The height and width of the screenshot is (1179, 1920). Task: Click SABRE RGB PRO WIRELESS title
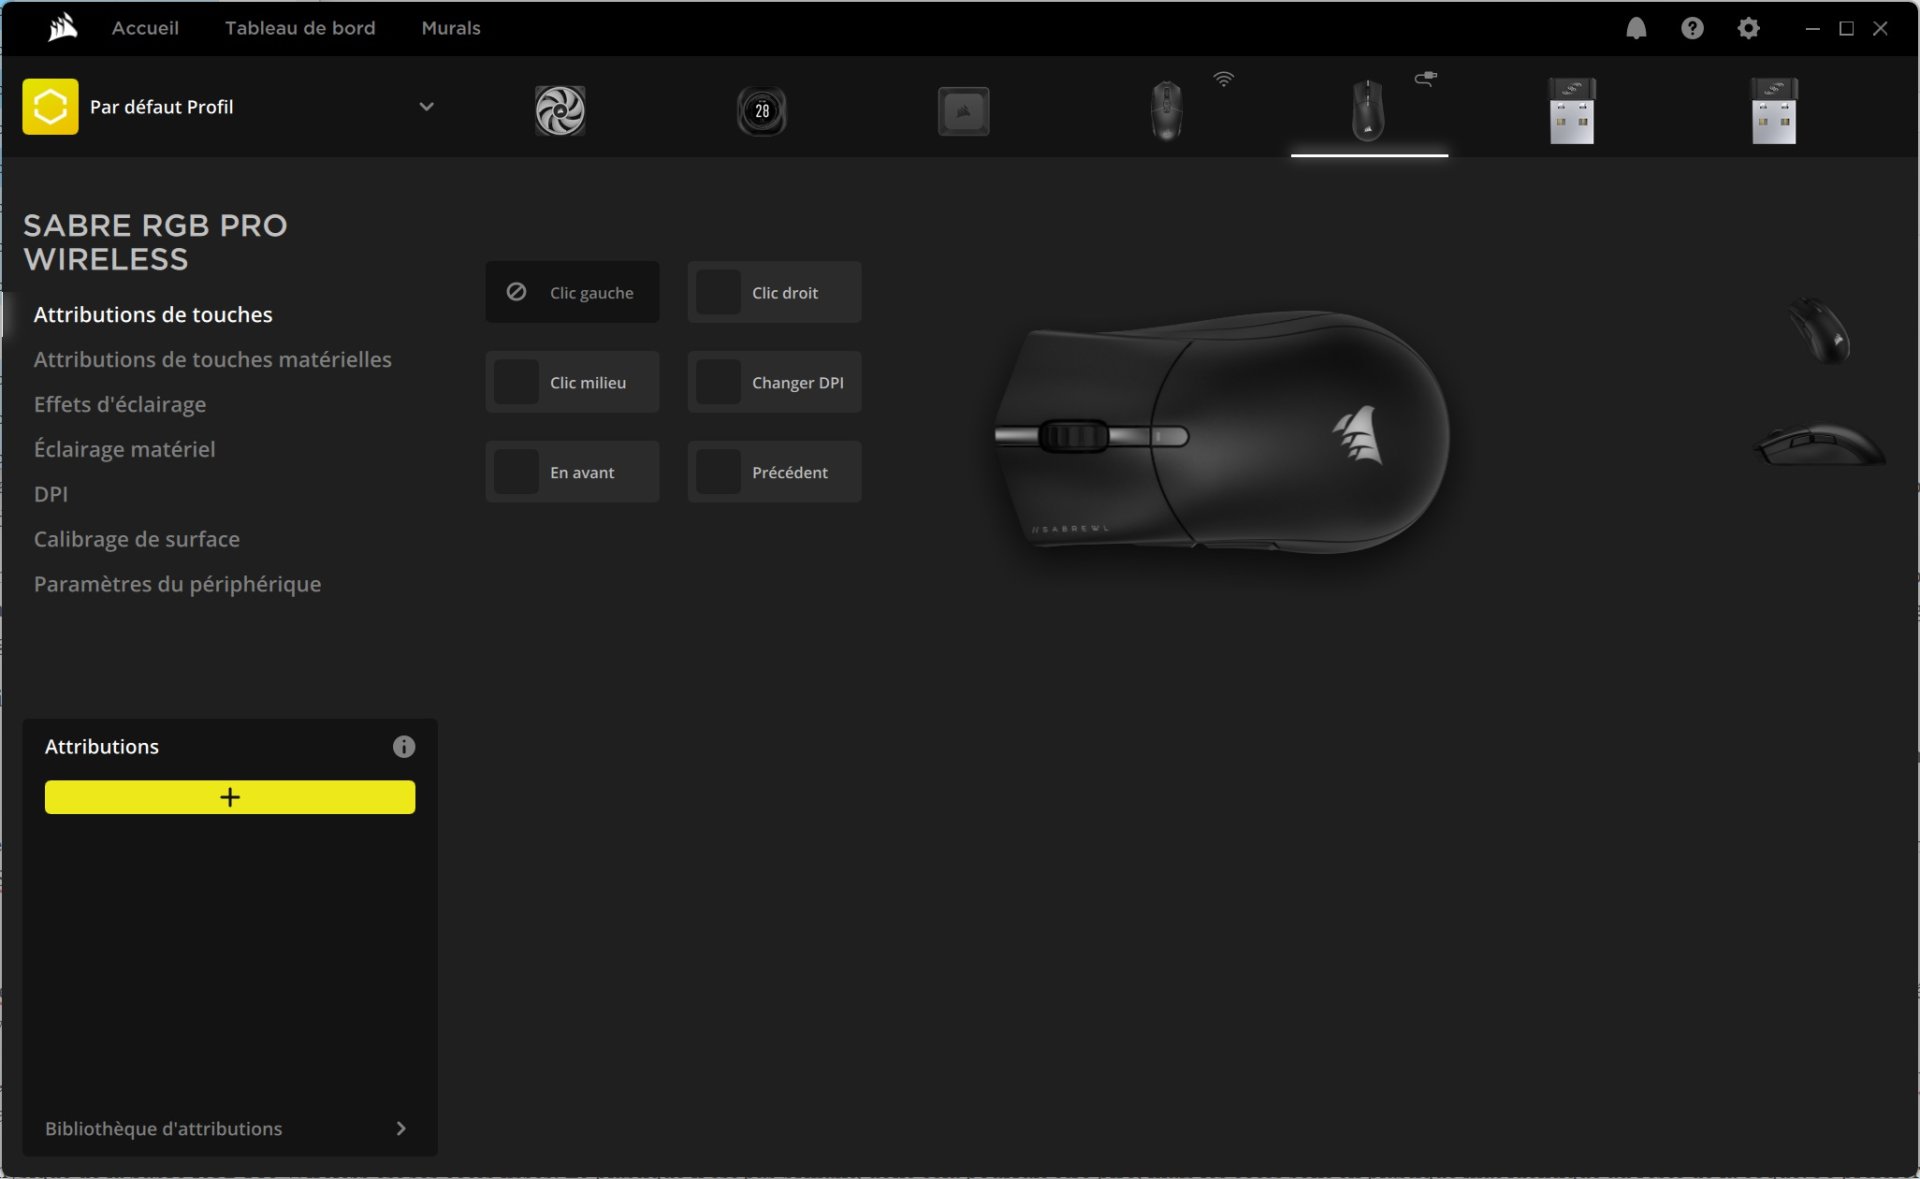[155, 242]
